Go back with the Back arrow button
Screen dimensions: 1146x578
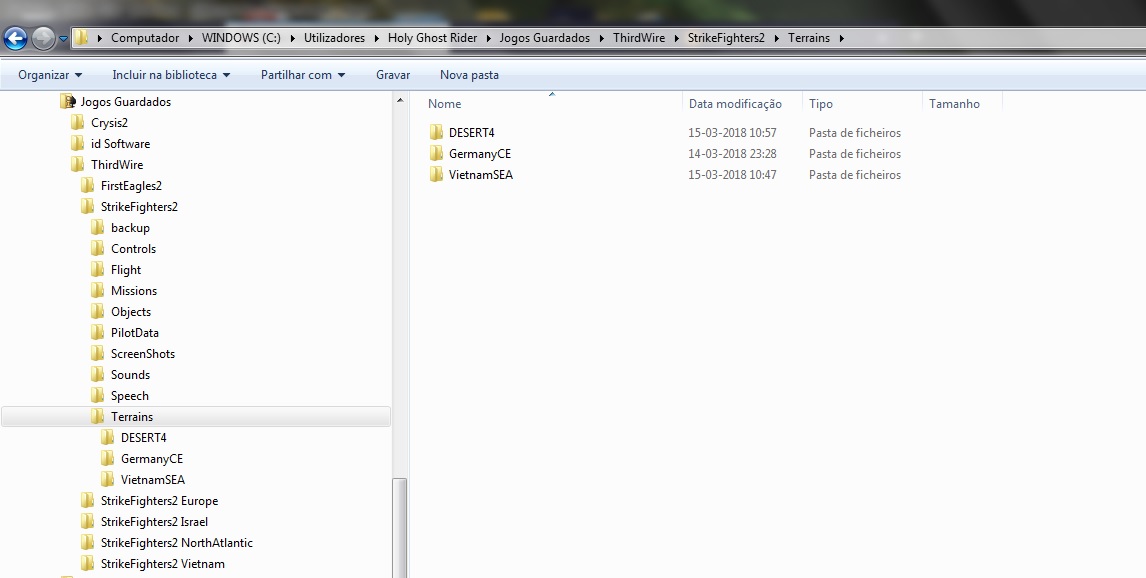[x=15, y=38]
